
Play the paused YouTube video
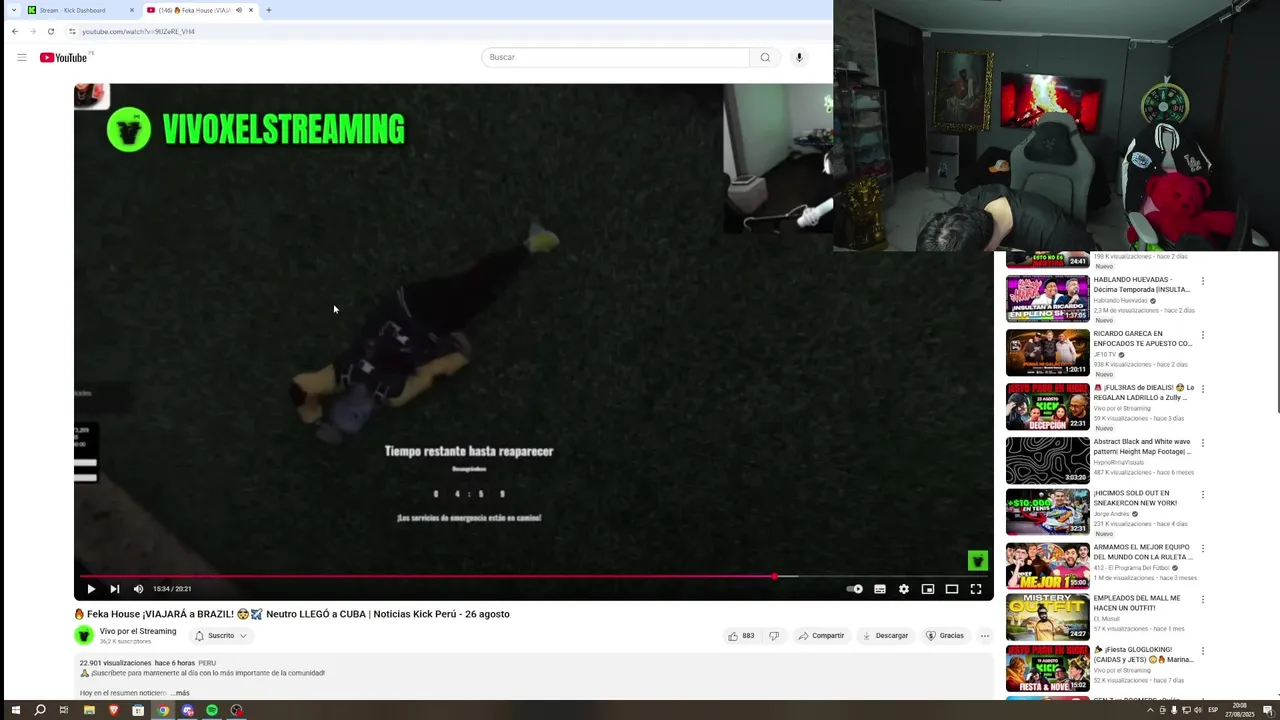(x=91, y=589)
